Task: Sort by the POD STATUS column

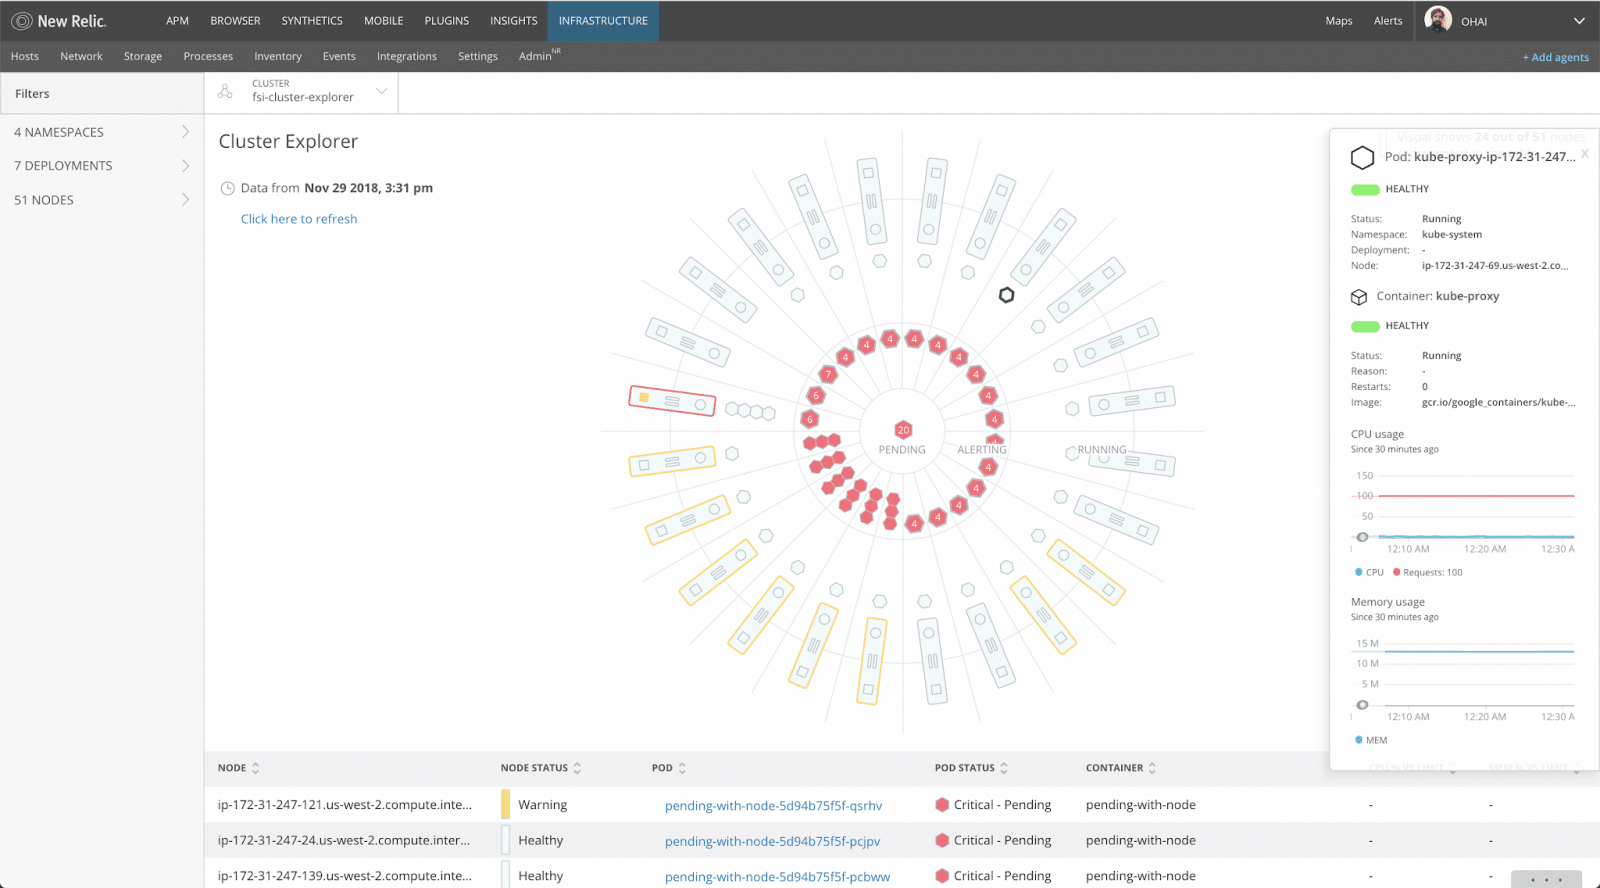Action: pyautogui.click(x=971, y=768)
